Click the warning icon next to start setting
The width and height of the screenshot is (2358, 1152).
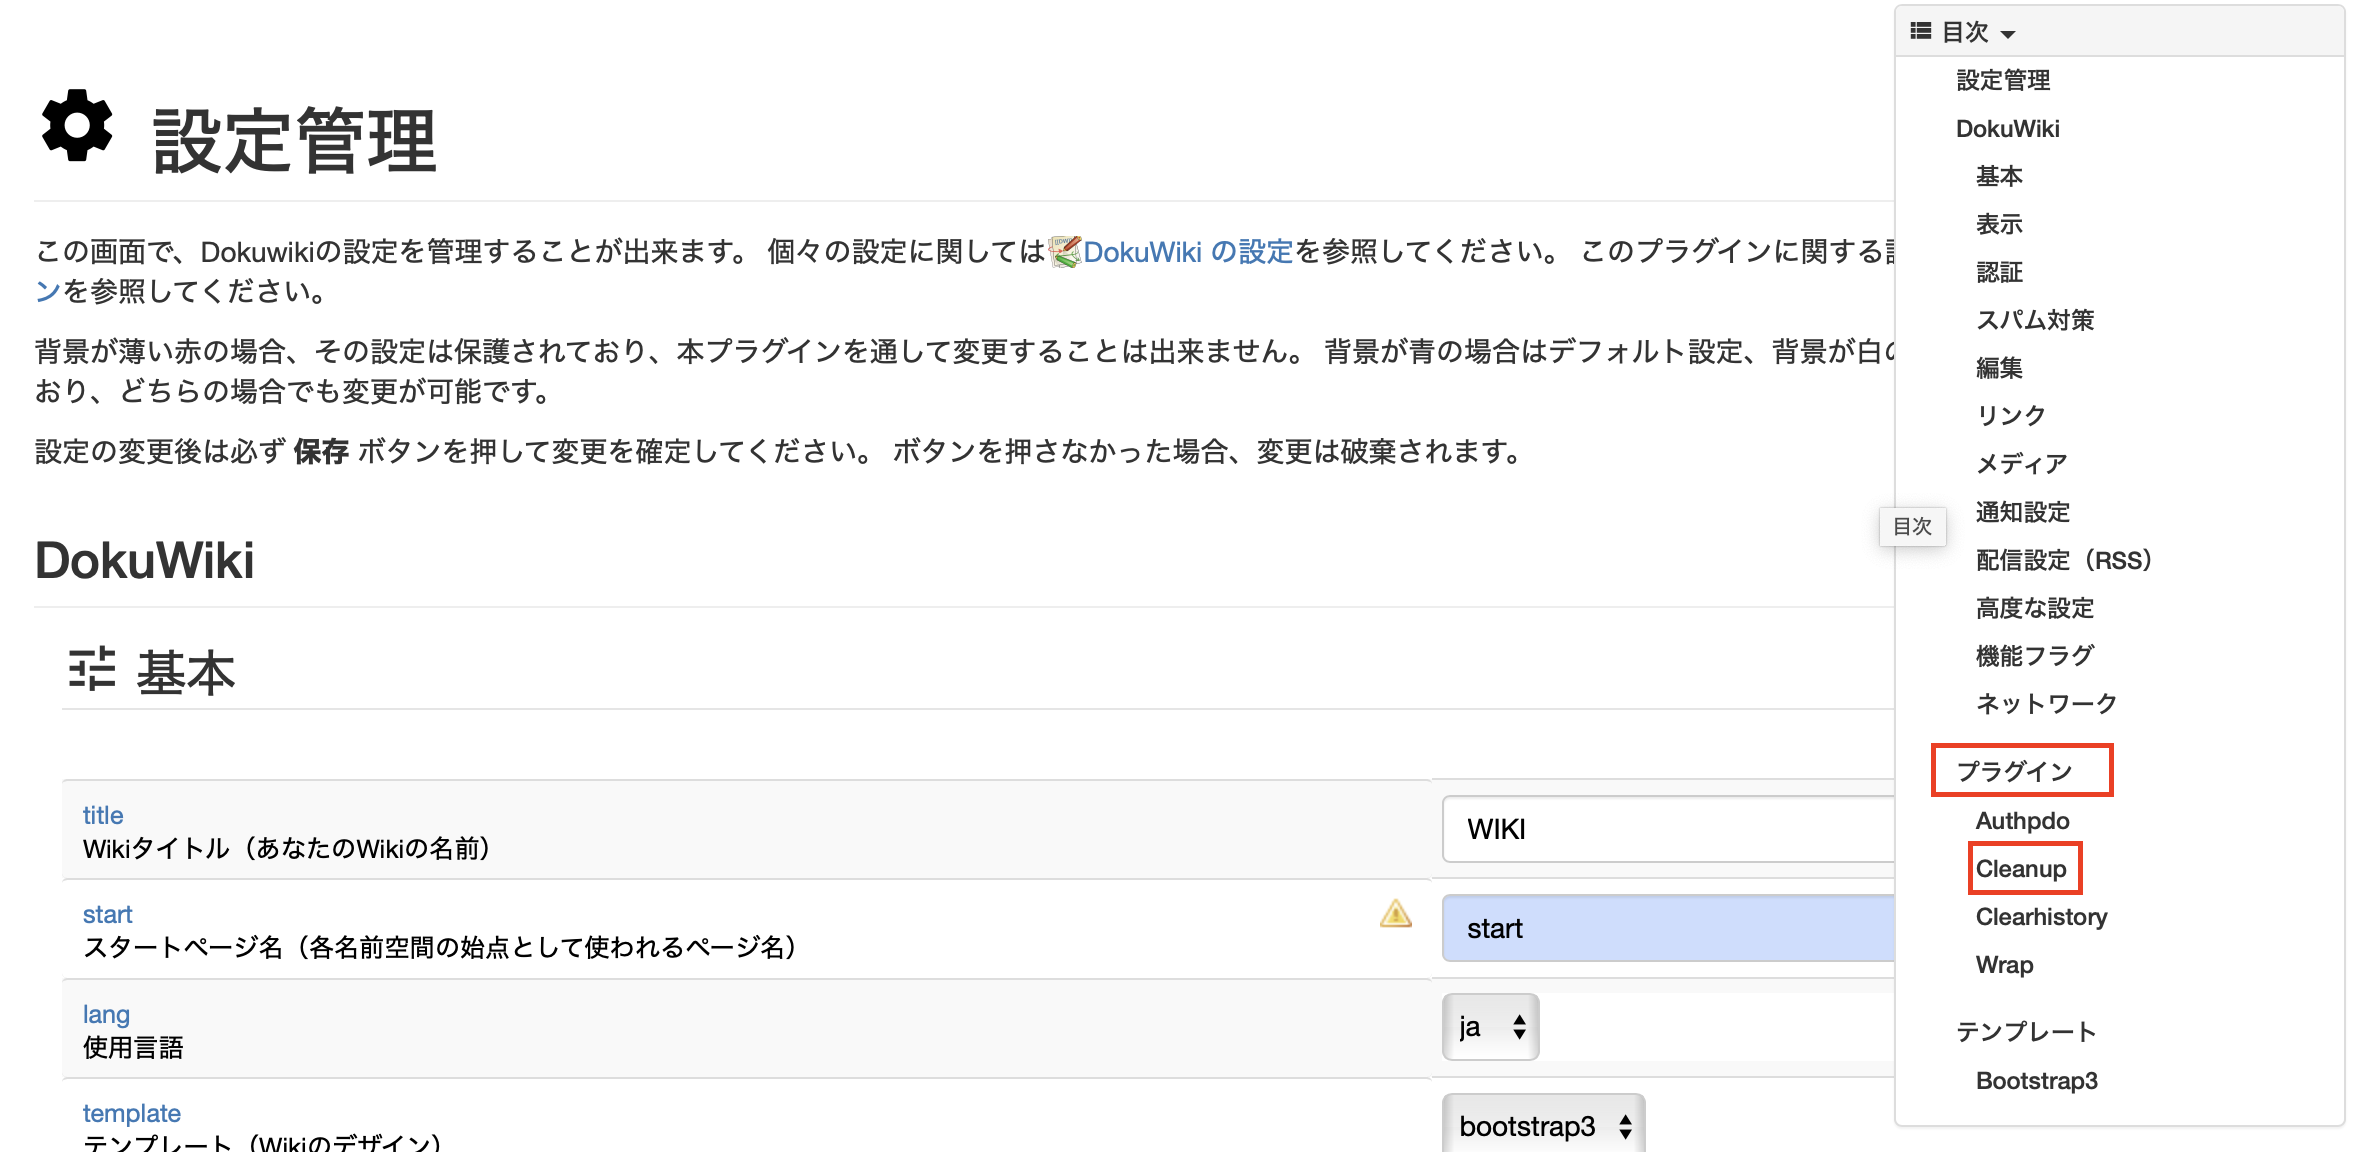tap(1394, 914)
